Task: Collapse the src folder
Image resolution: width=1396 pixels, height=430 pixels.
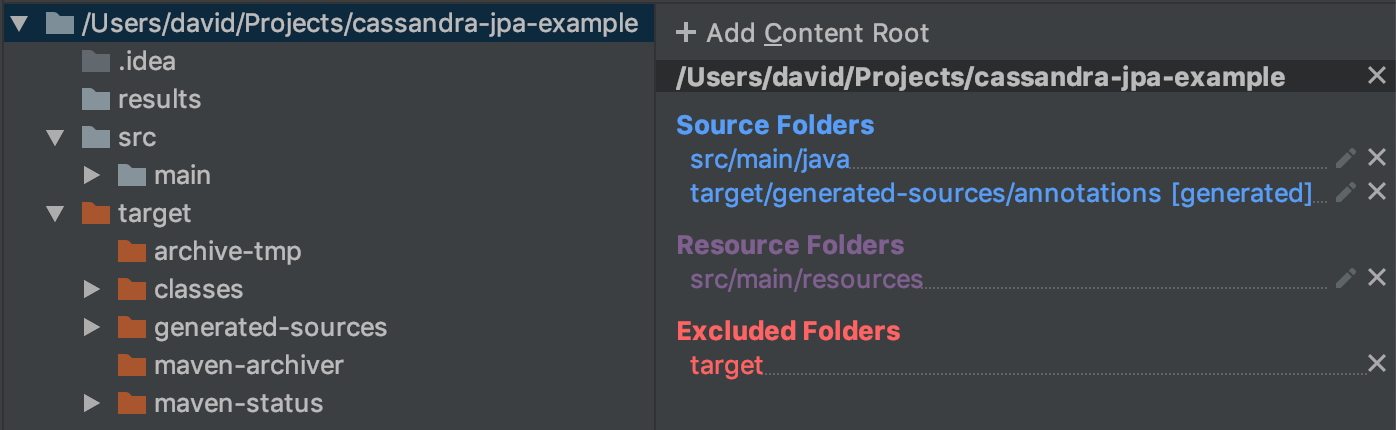Action: 55,137
